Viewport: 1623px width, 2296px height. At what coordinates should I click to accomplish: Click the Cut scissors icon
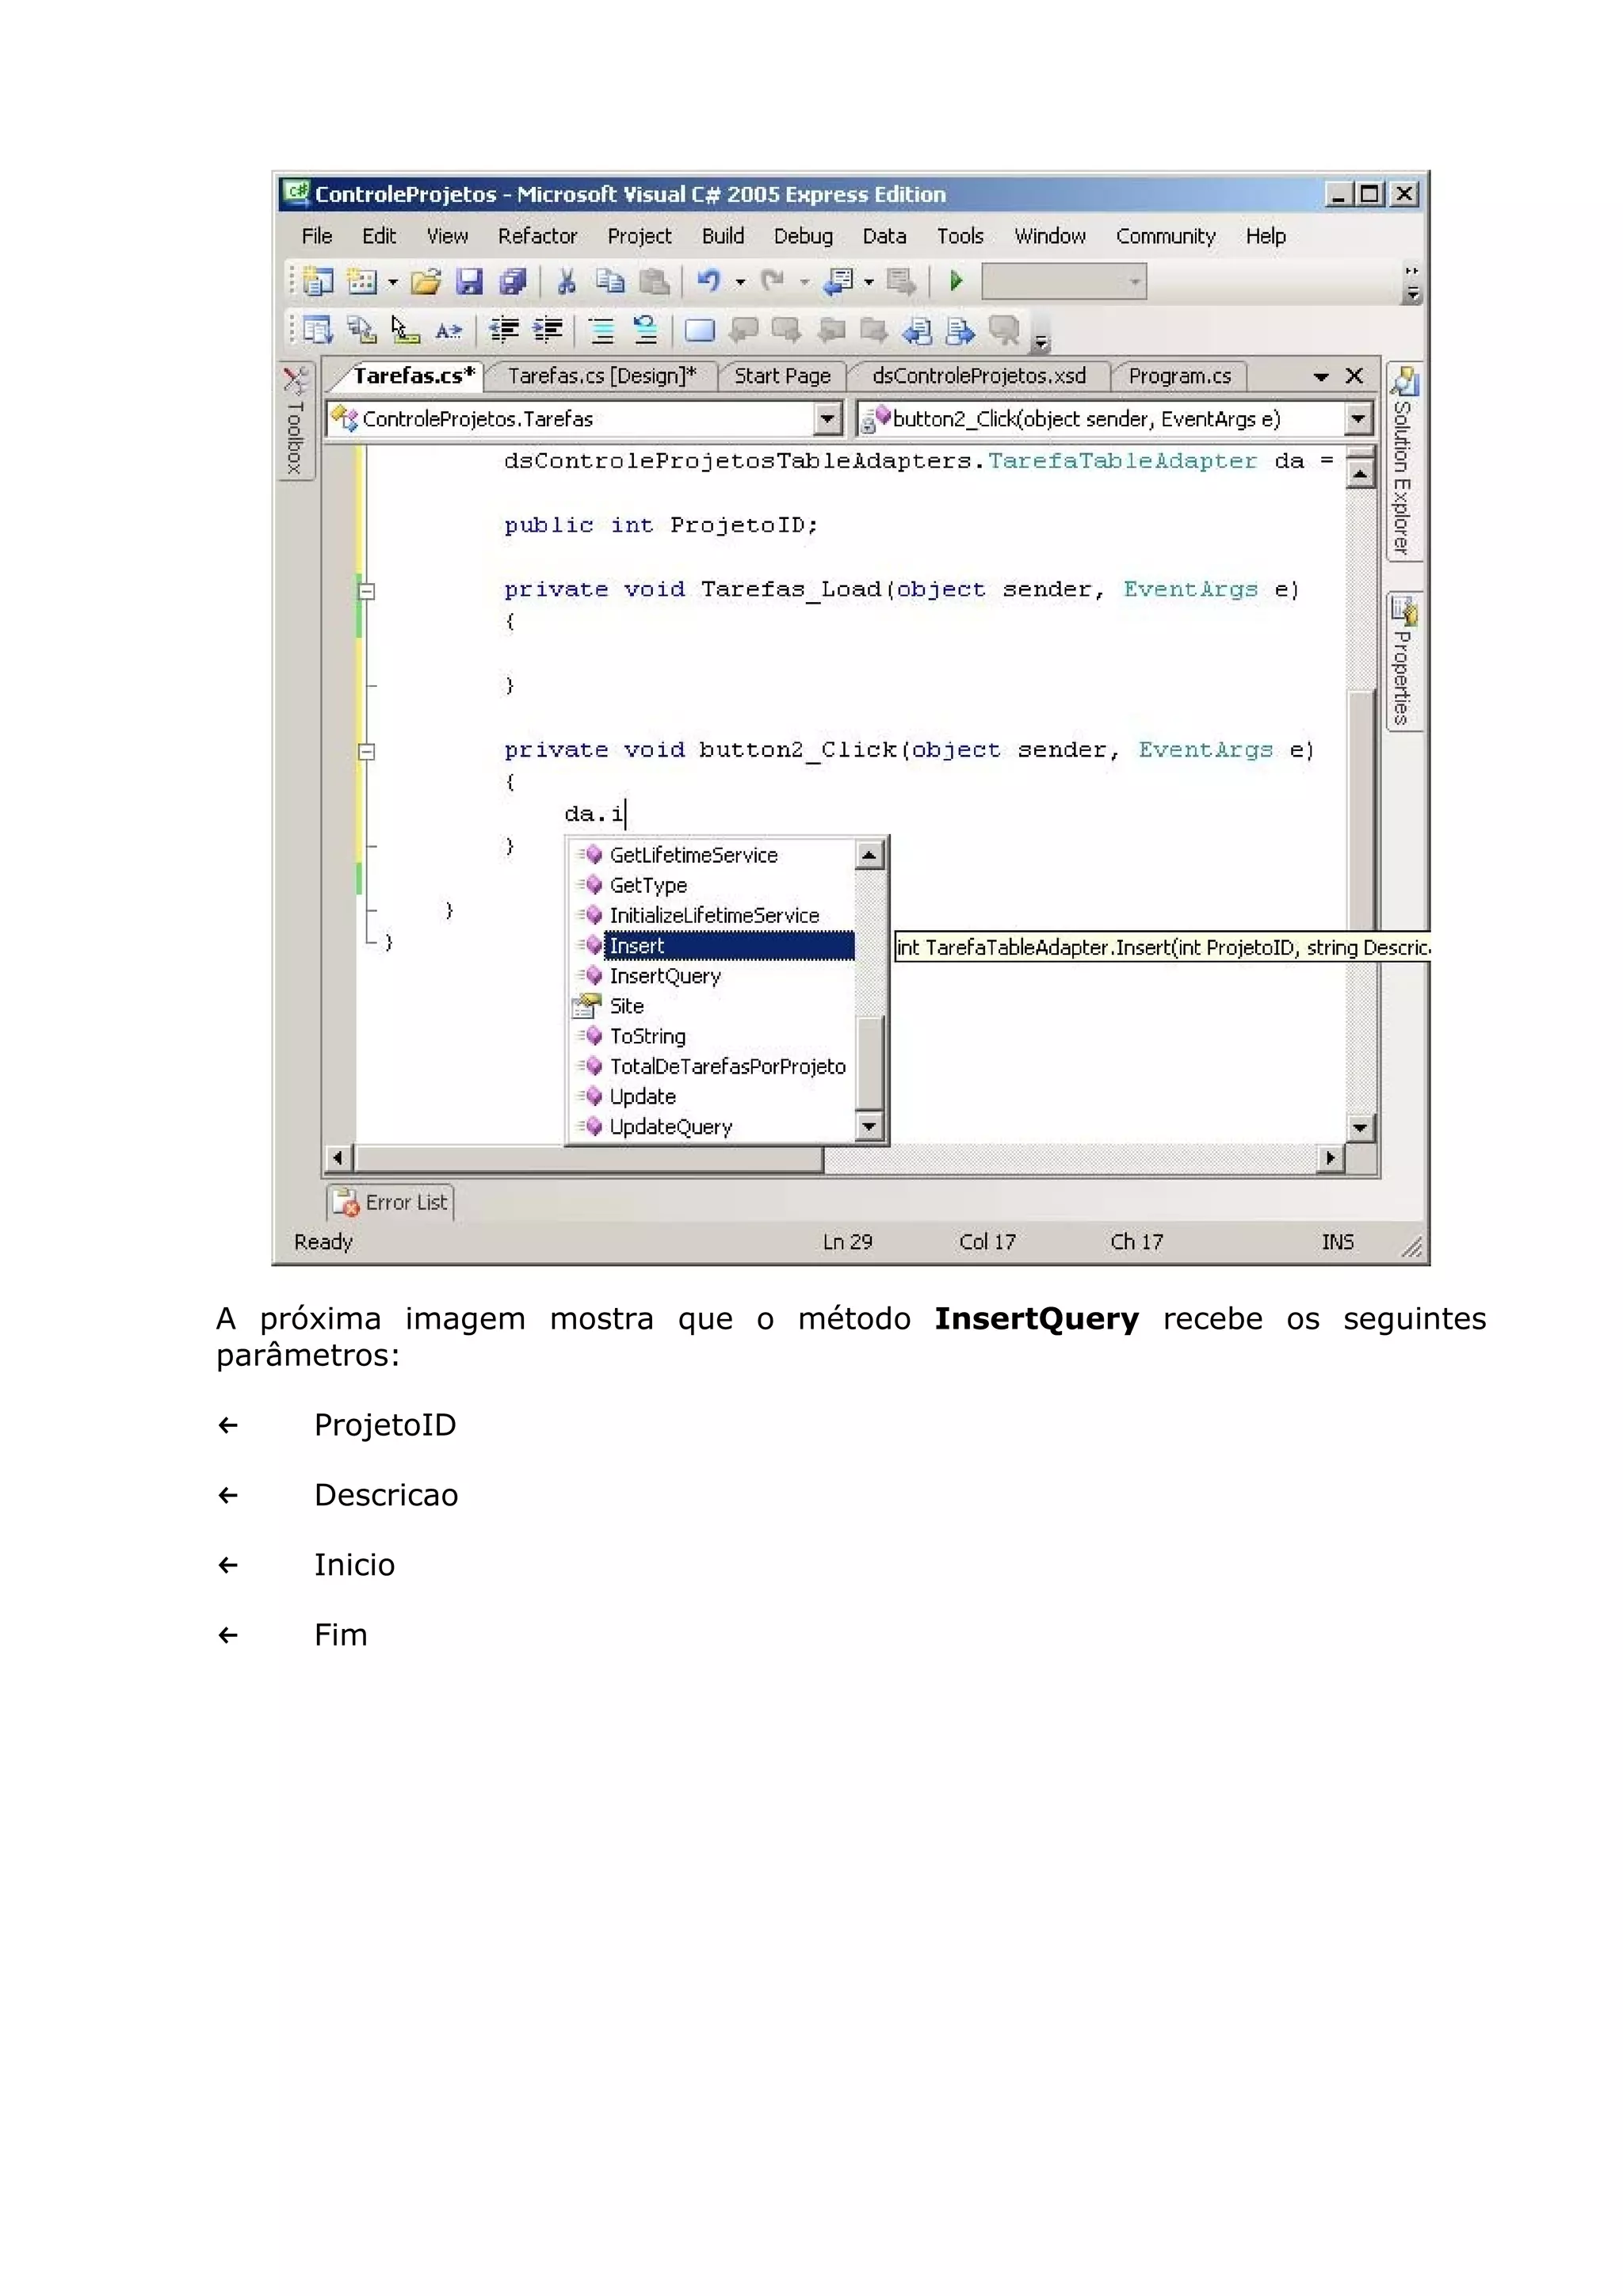click(566, 283)
